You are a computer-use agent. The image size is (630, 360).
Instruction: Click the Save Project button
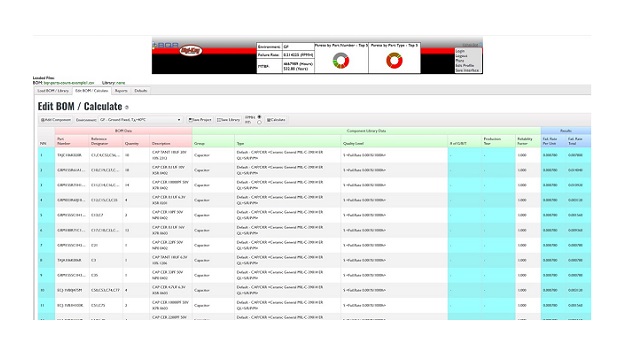200,120
